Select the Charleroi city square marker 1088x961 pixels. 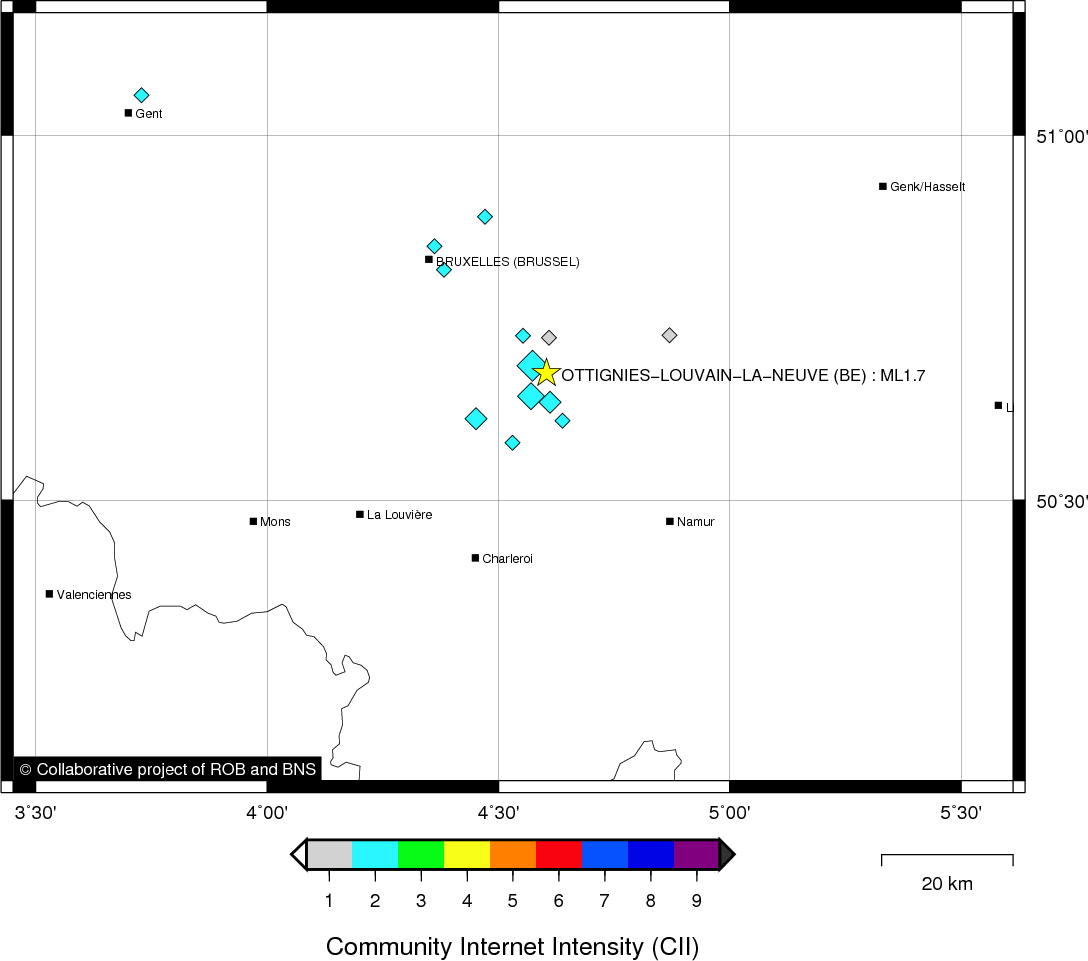click(475, 558)
